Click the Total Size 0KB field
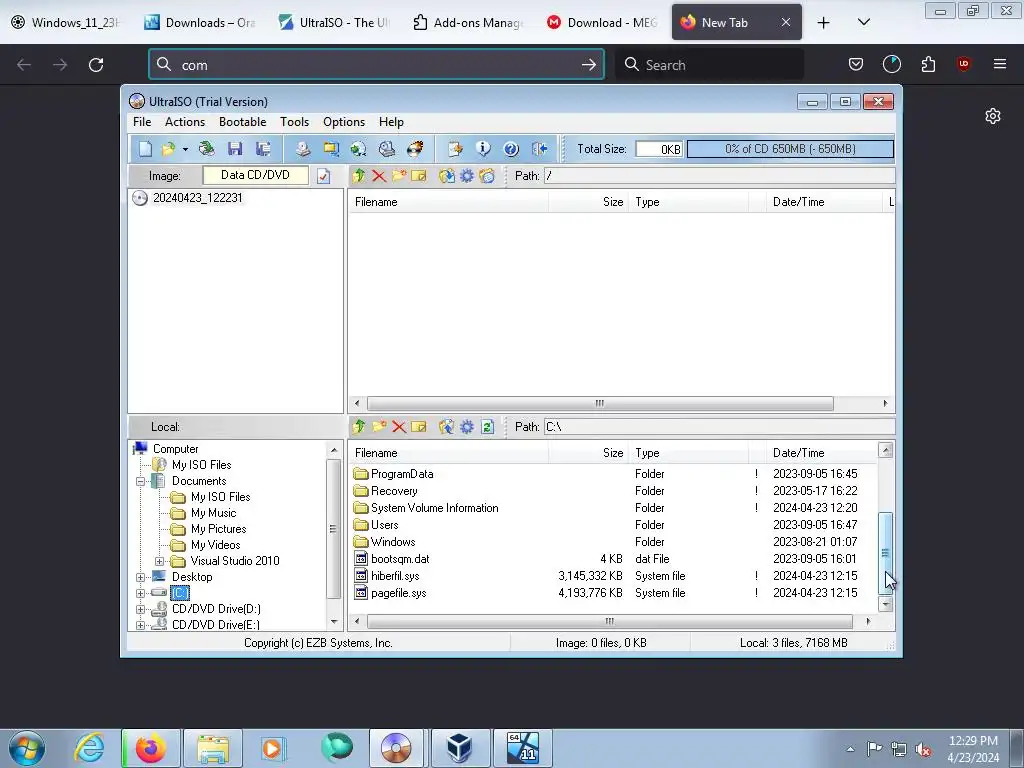 click(x=659, y=150)
